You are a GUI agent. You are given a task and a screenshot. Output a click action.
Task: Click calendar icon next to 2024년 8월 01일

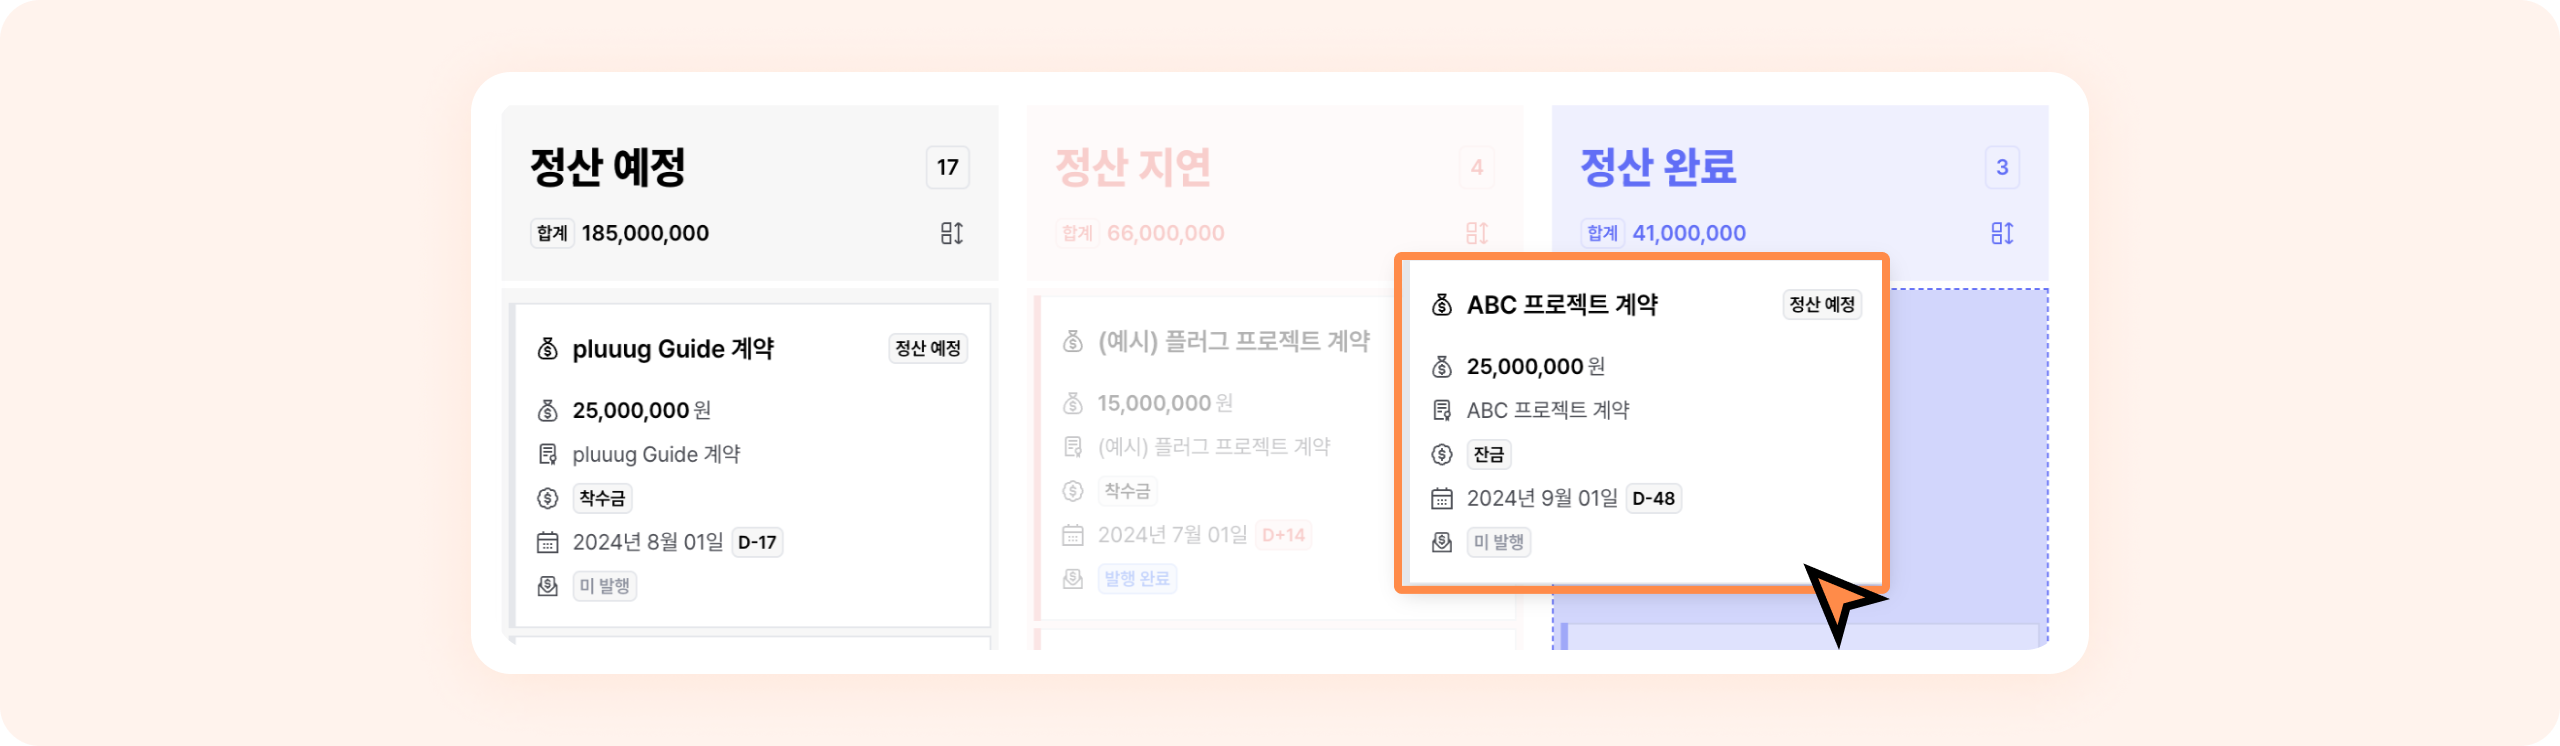click(x=547, y=542)
